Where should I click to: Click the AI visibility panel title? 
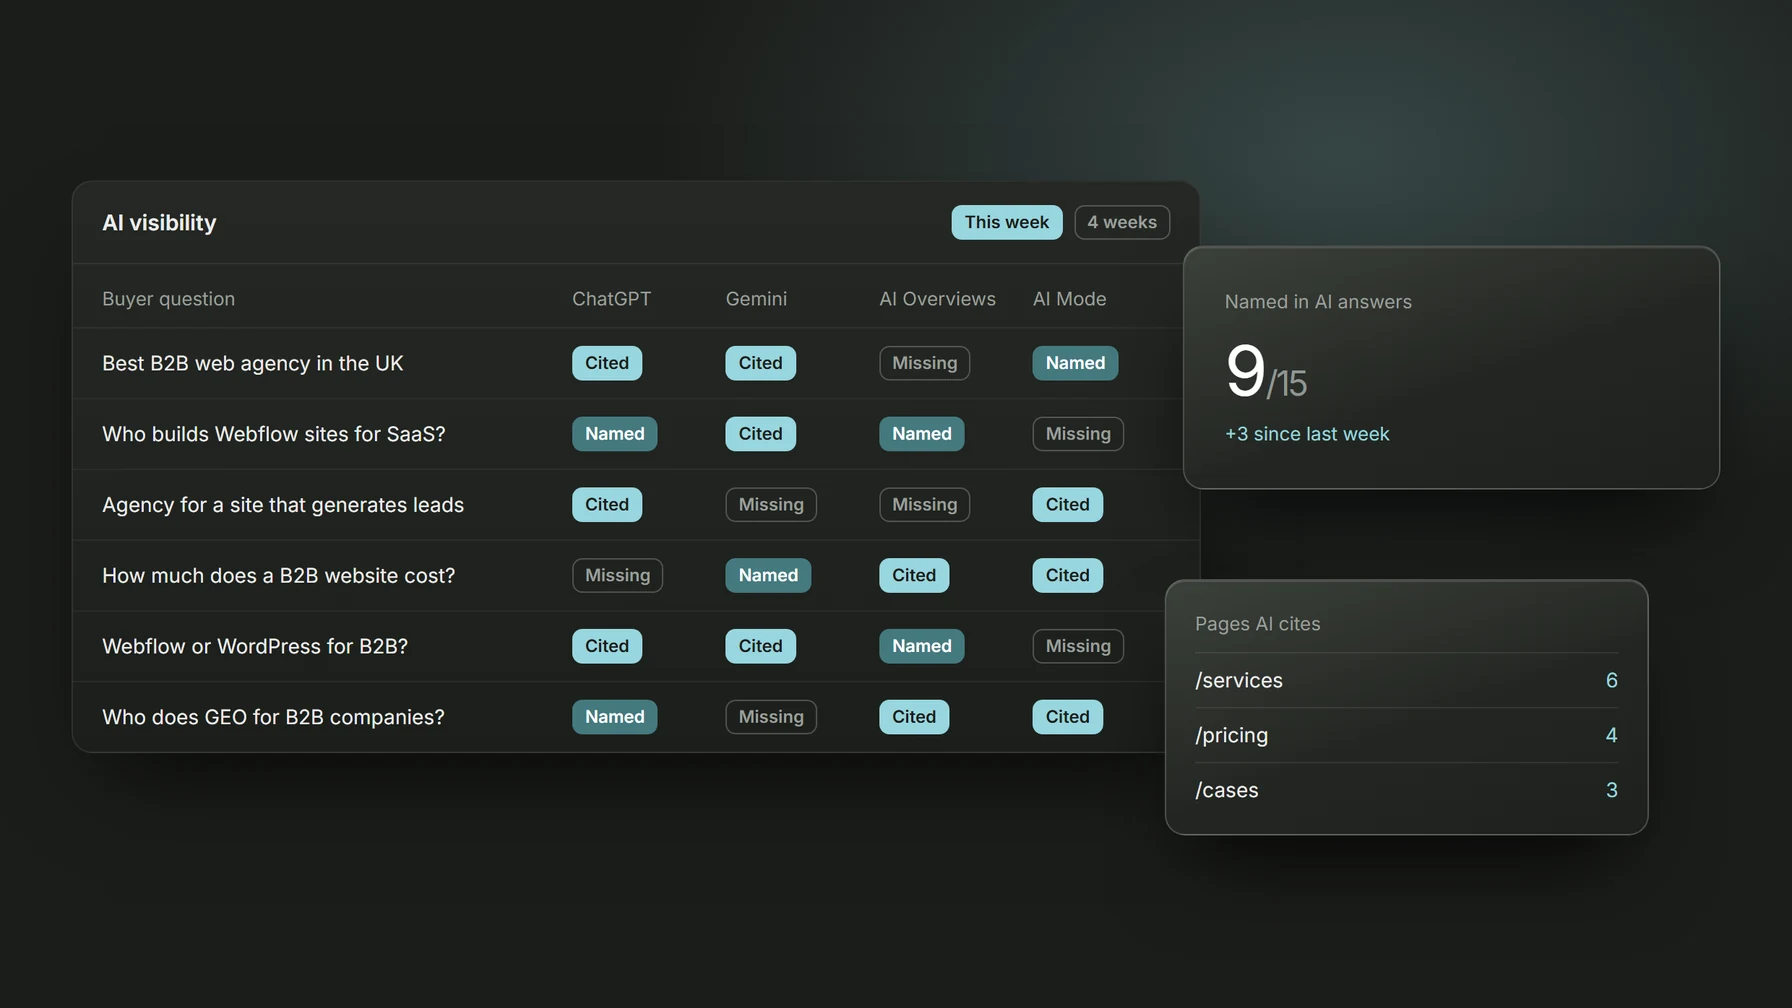point(159,223)
